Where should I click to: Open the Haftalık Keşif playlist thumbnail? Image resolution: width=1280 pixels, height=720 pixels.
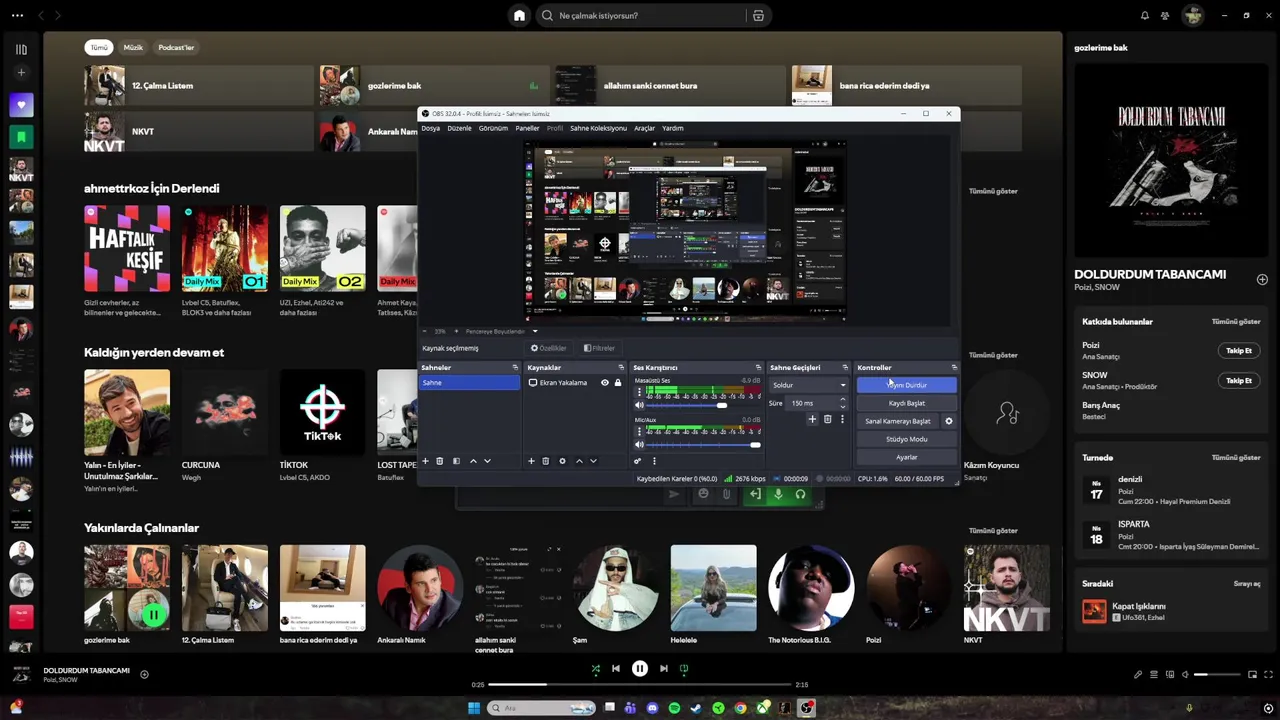(127, 248)
